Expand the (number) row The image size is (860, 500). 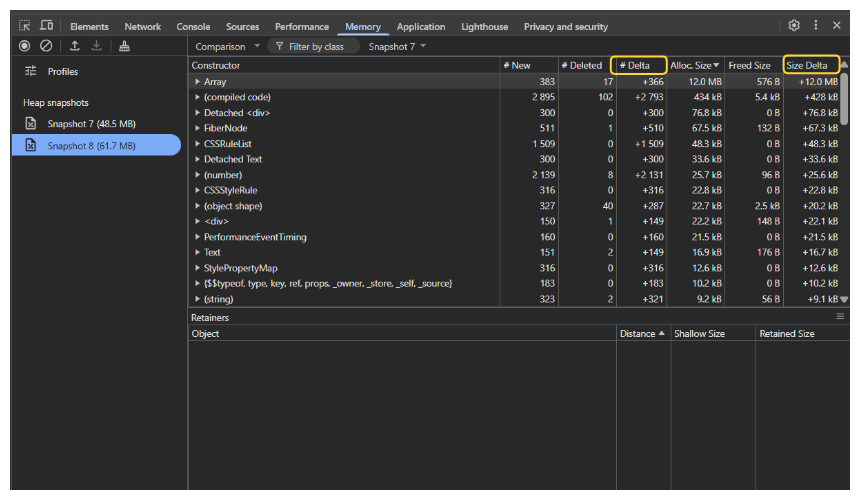click(197, 175)
